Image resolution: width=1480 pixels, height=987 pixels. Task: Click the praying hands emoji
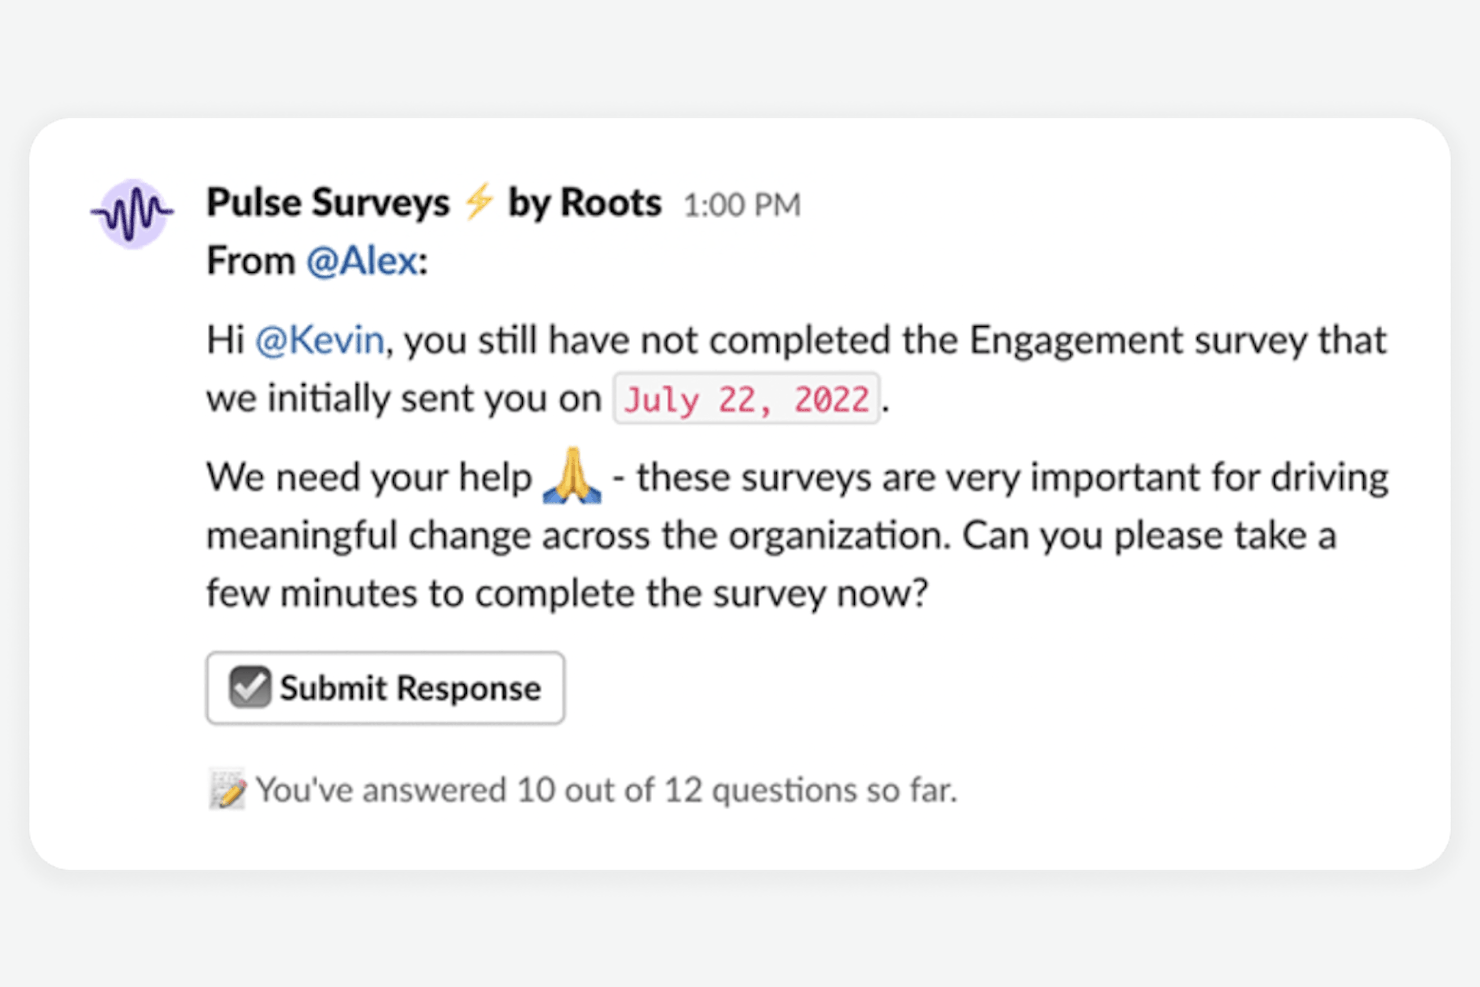click(572, 476)
